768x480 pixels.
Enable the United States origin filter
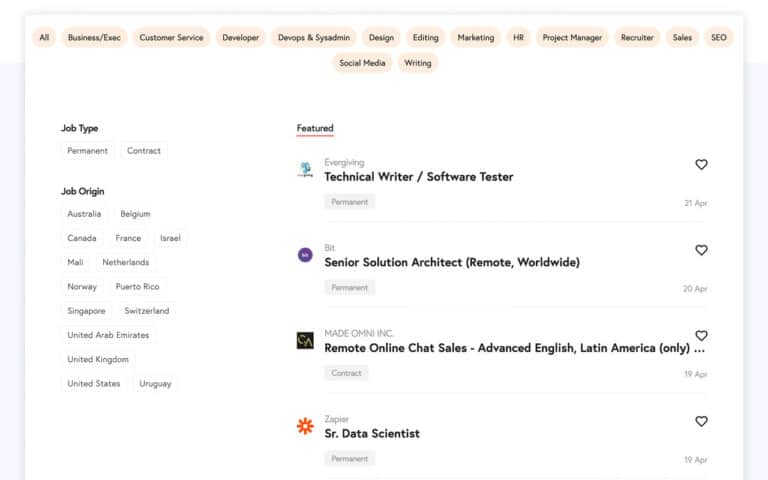tap(94, 384)
